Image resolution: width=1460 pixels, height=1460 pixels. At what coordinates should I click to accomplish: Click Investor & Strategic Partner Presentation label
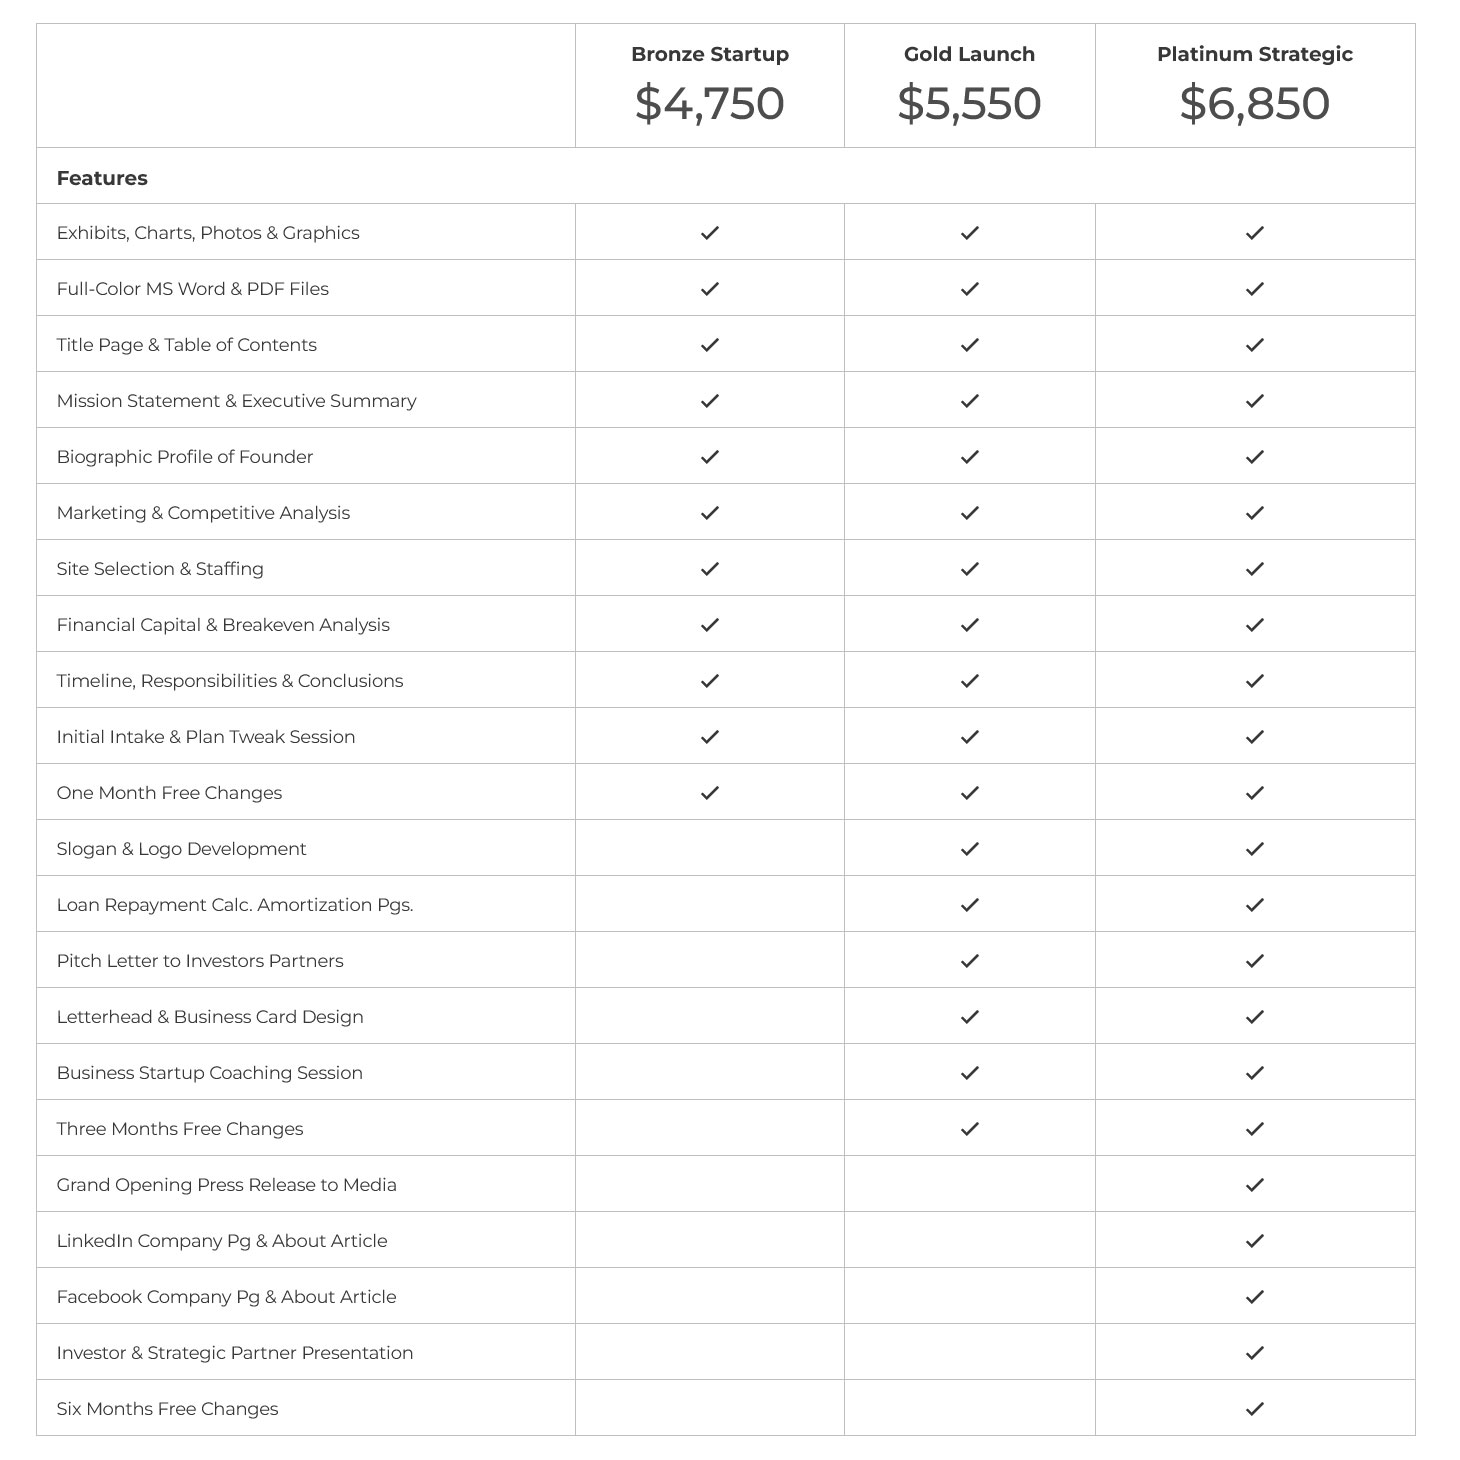tap(235, 1353)
